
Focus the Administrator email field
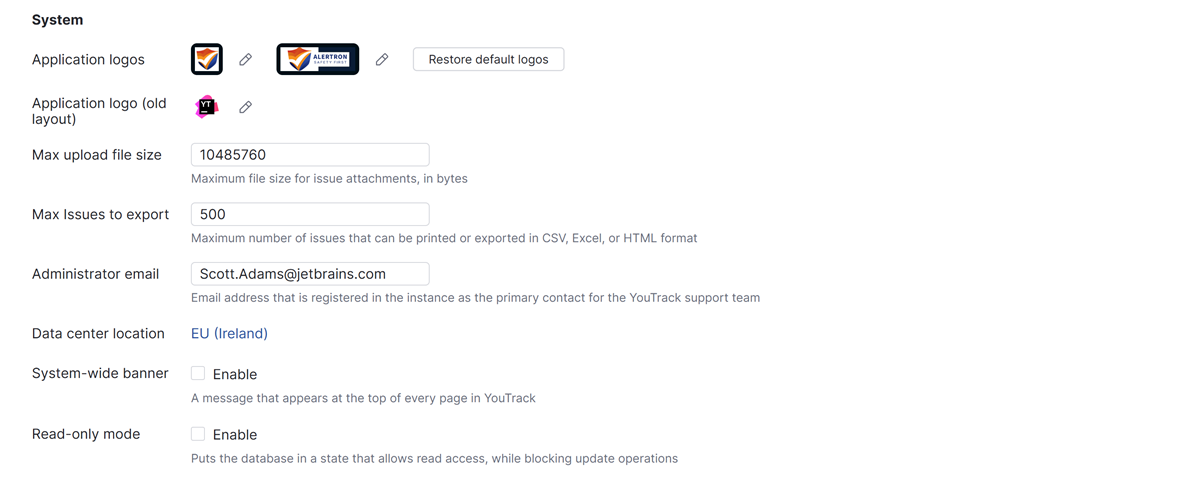pos(310,274)
